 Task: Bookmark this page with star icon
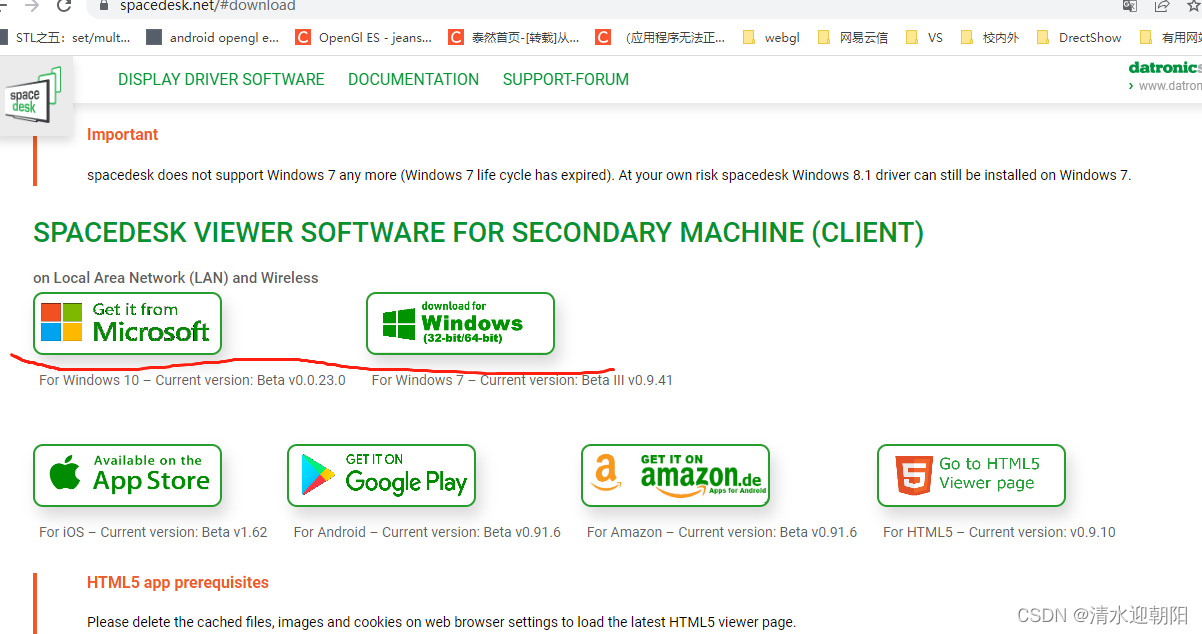click(x=1193, y=6)
